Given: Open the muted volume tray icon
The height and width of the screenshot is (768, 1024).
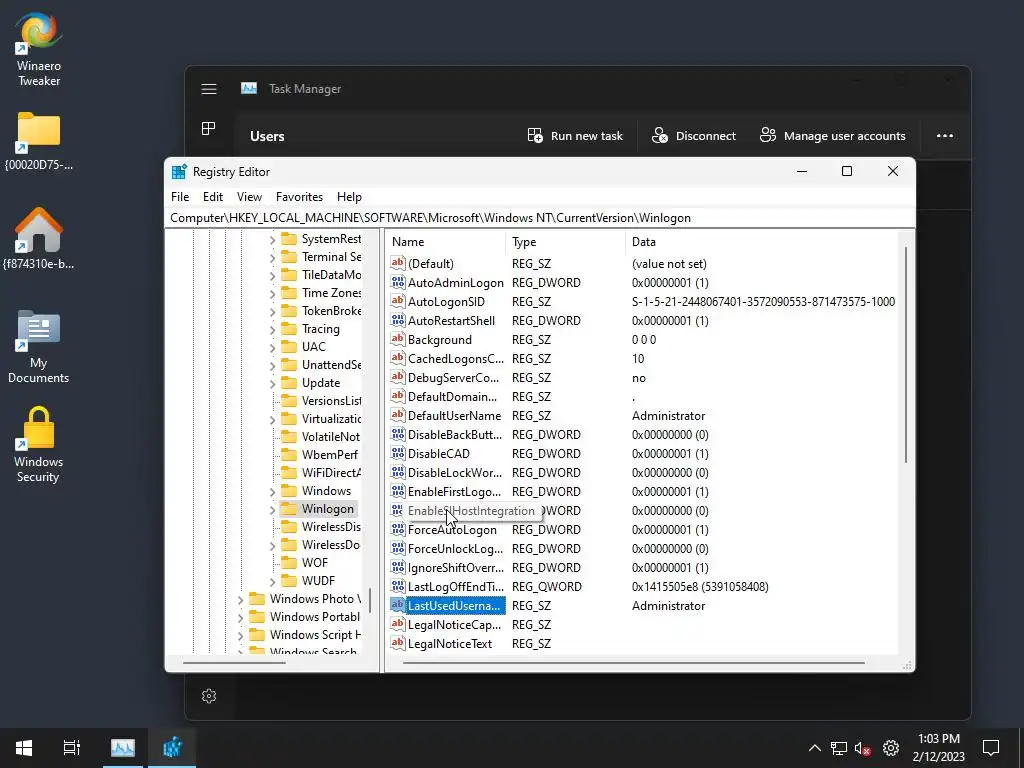Looking at the screenshot, I should (x=862, y=748).
